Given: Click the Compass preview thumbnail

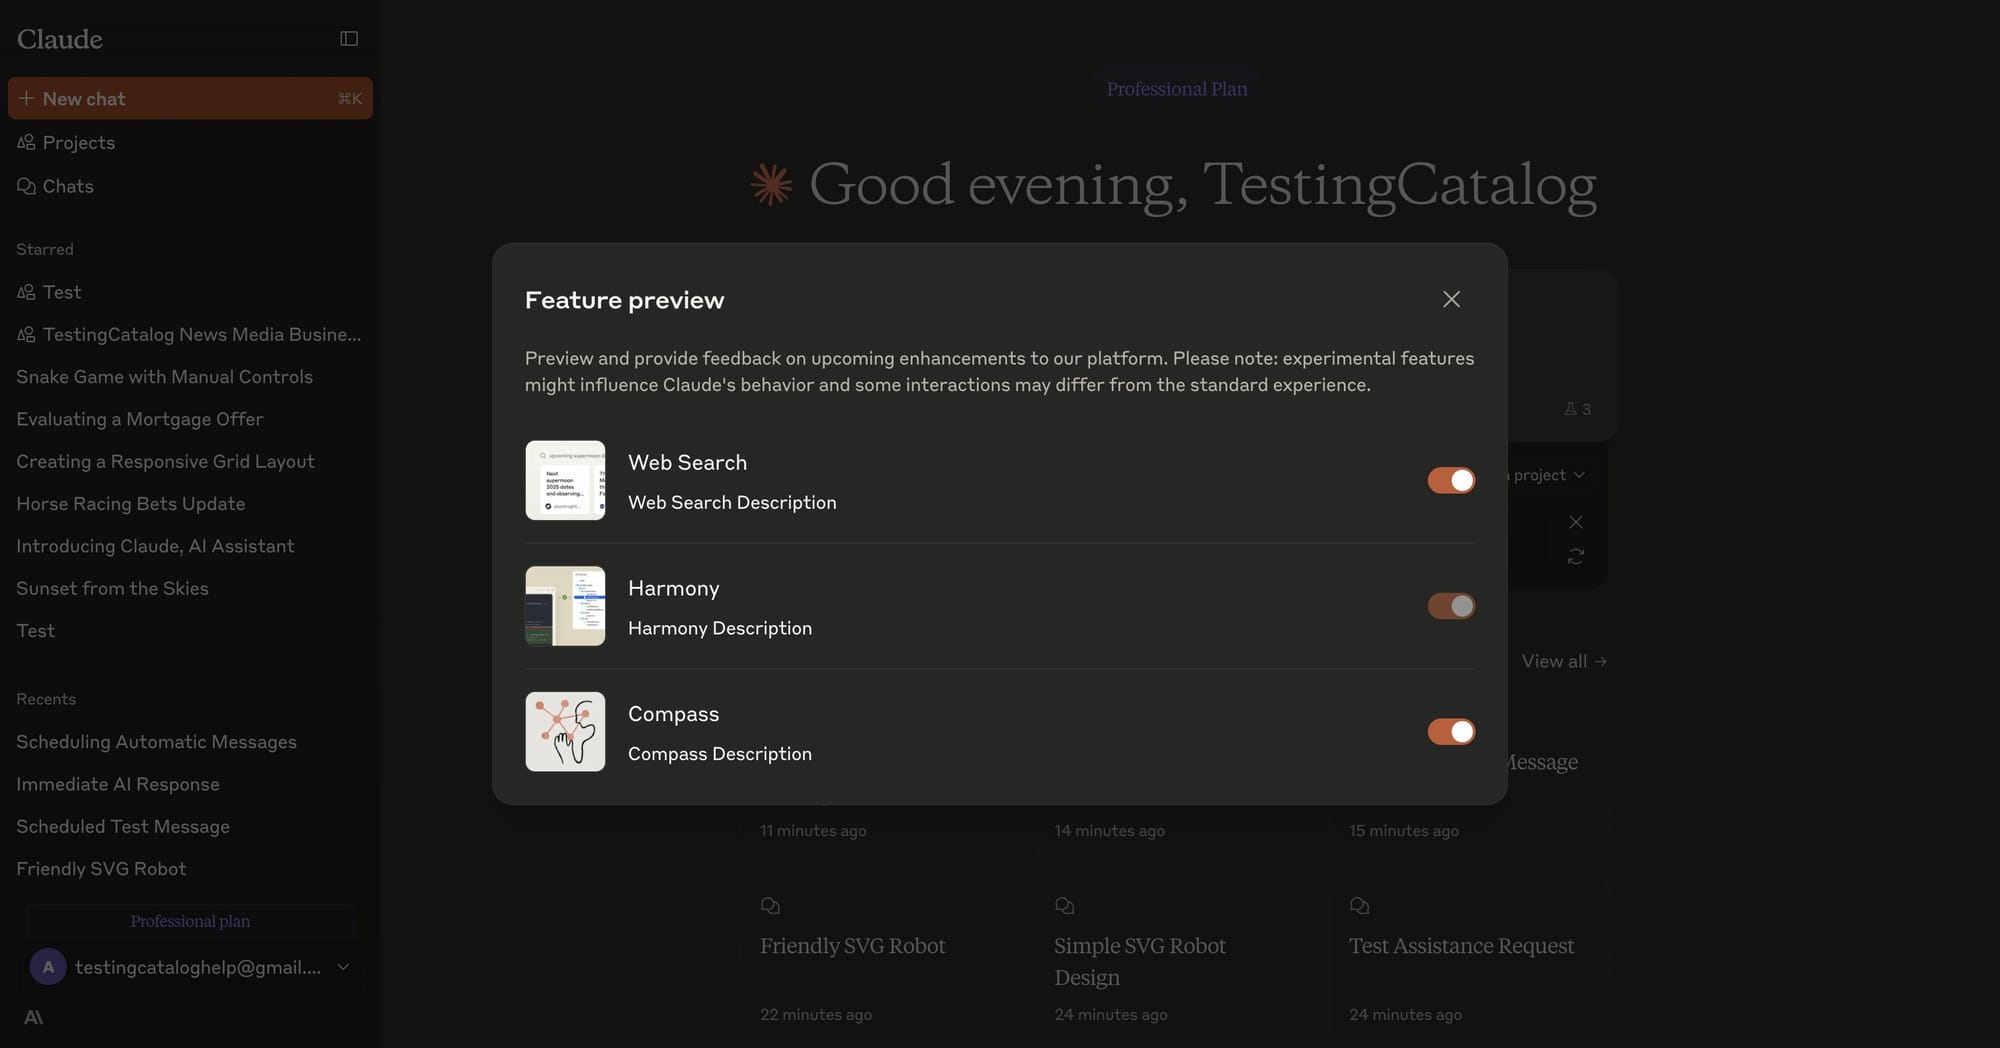Looking at the screenshot, I should pos(565,732).
